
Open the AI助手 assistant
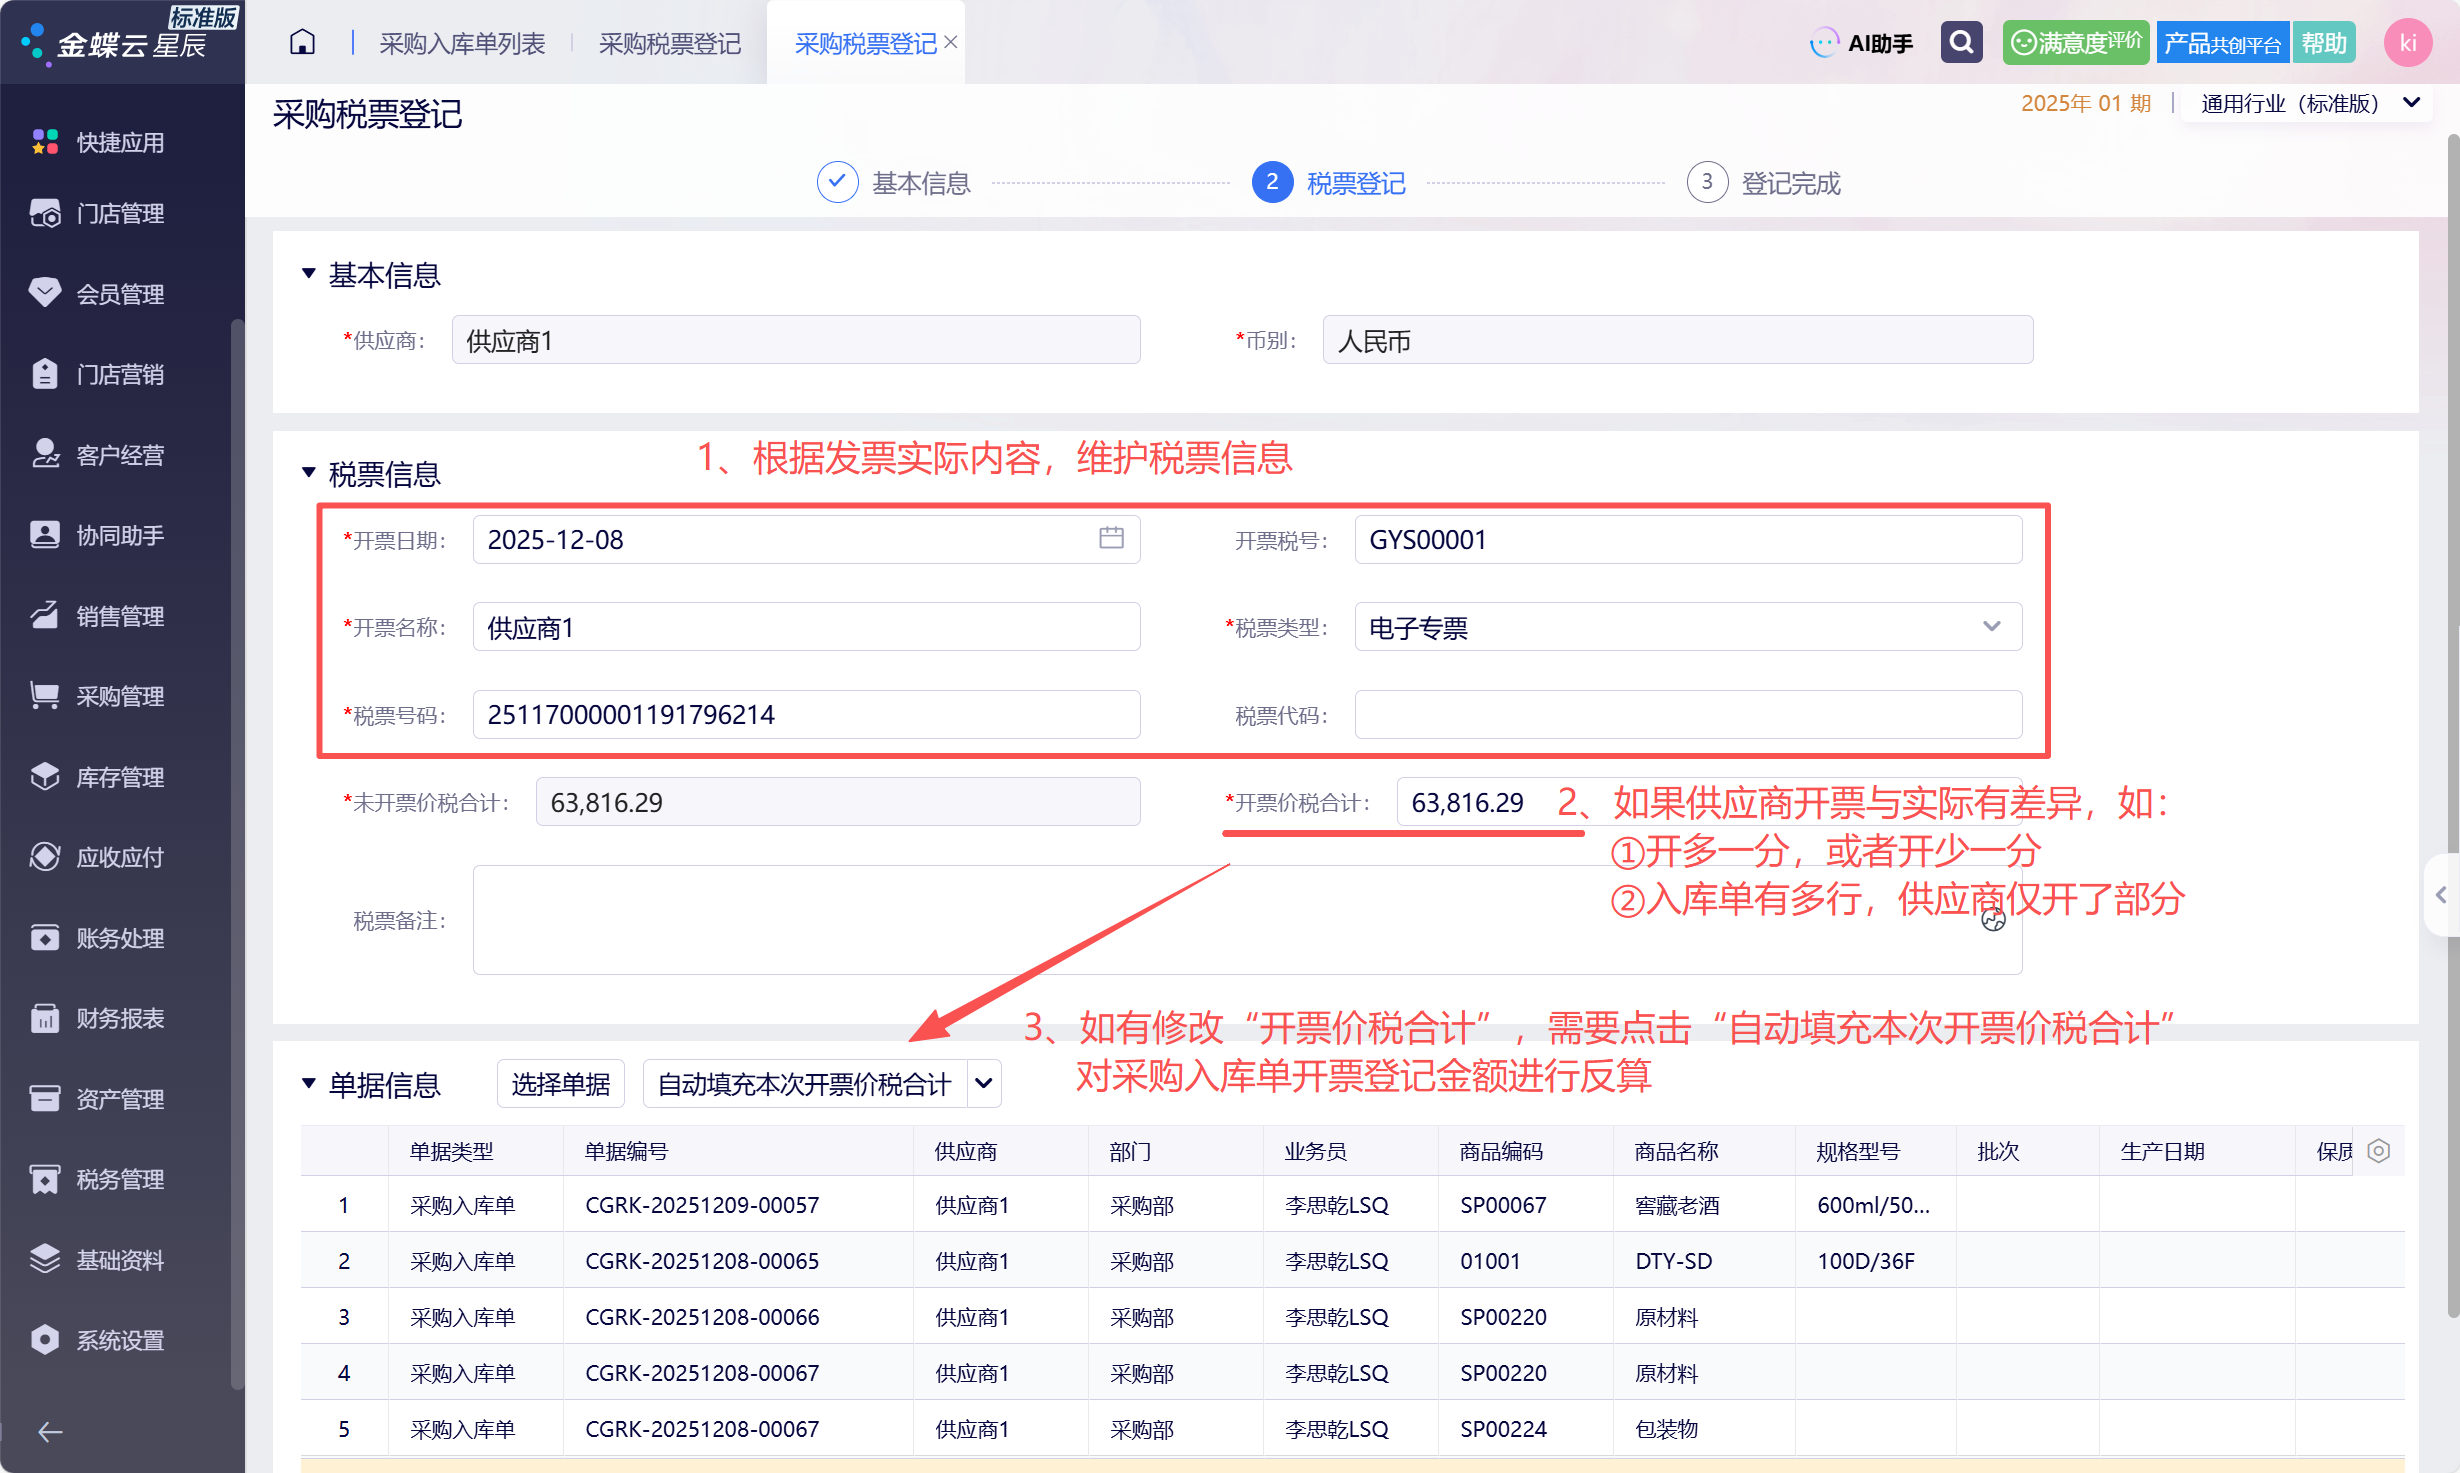[x=1861, y=43]
